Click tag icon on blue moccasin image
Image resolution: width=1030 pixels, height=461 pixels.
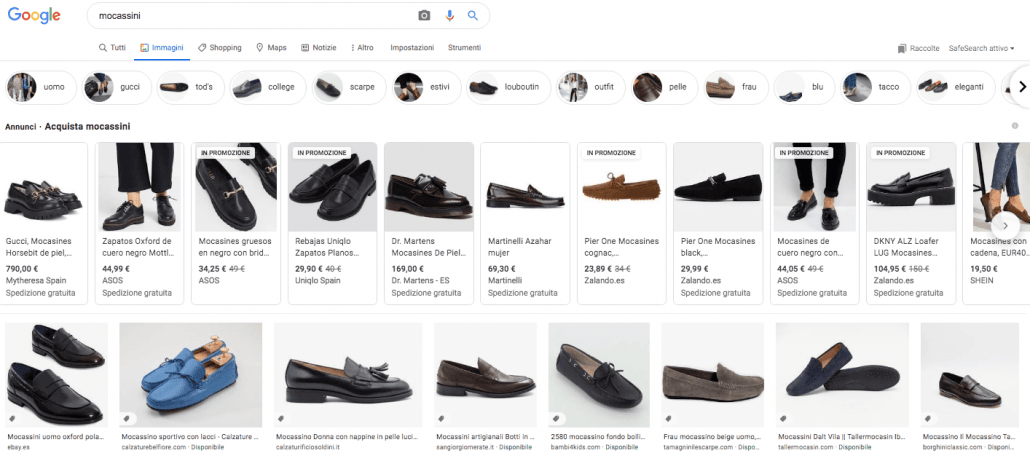[x=127, y=418]
